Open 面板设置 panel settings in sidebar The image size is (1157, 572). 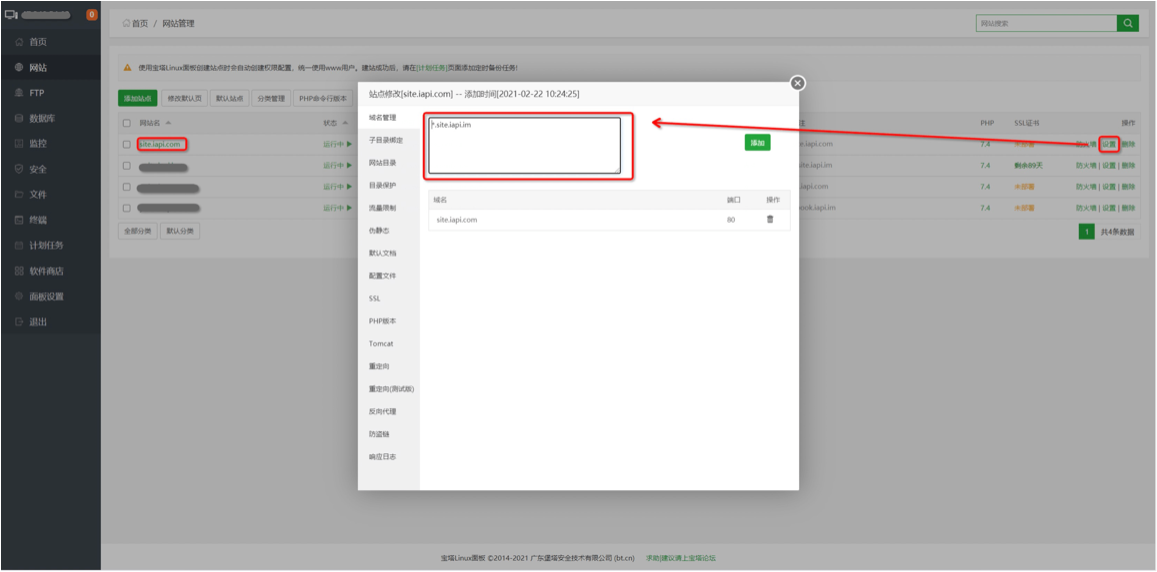[x=46, y=297]
